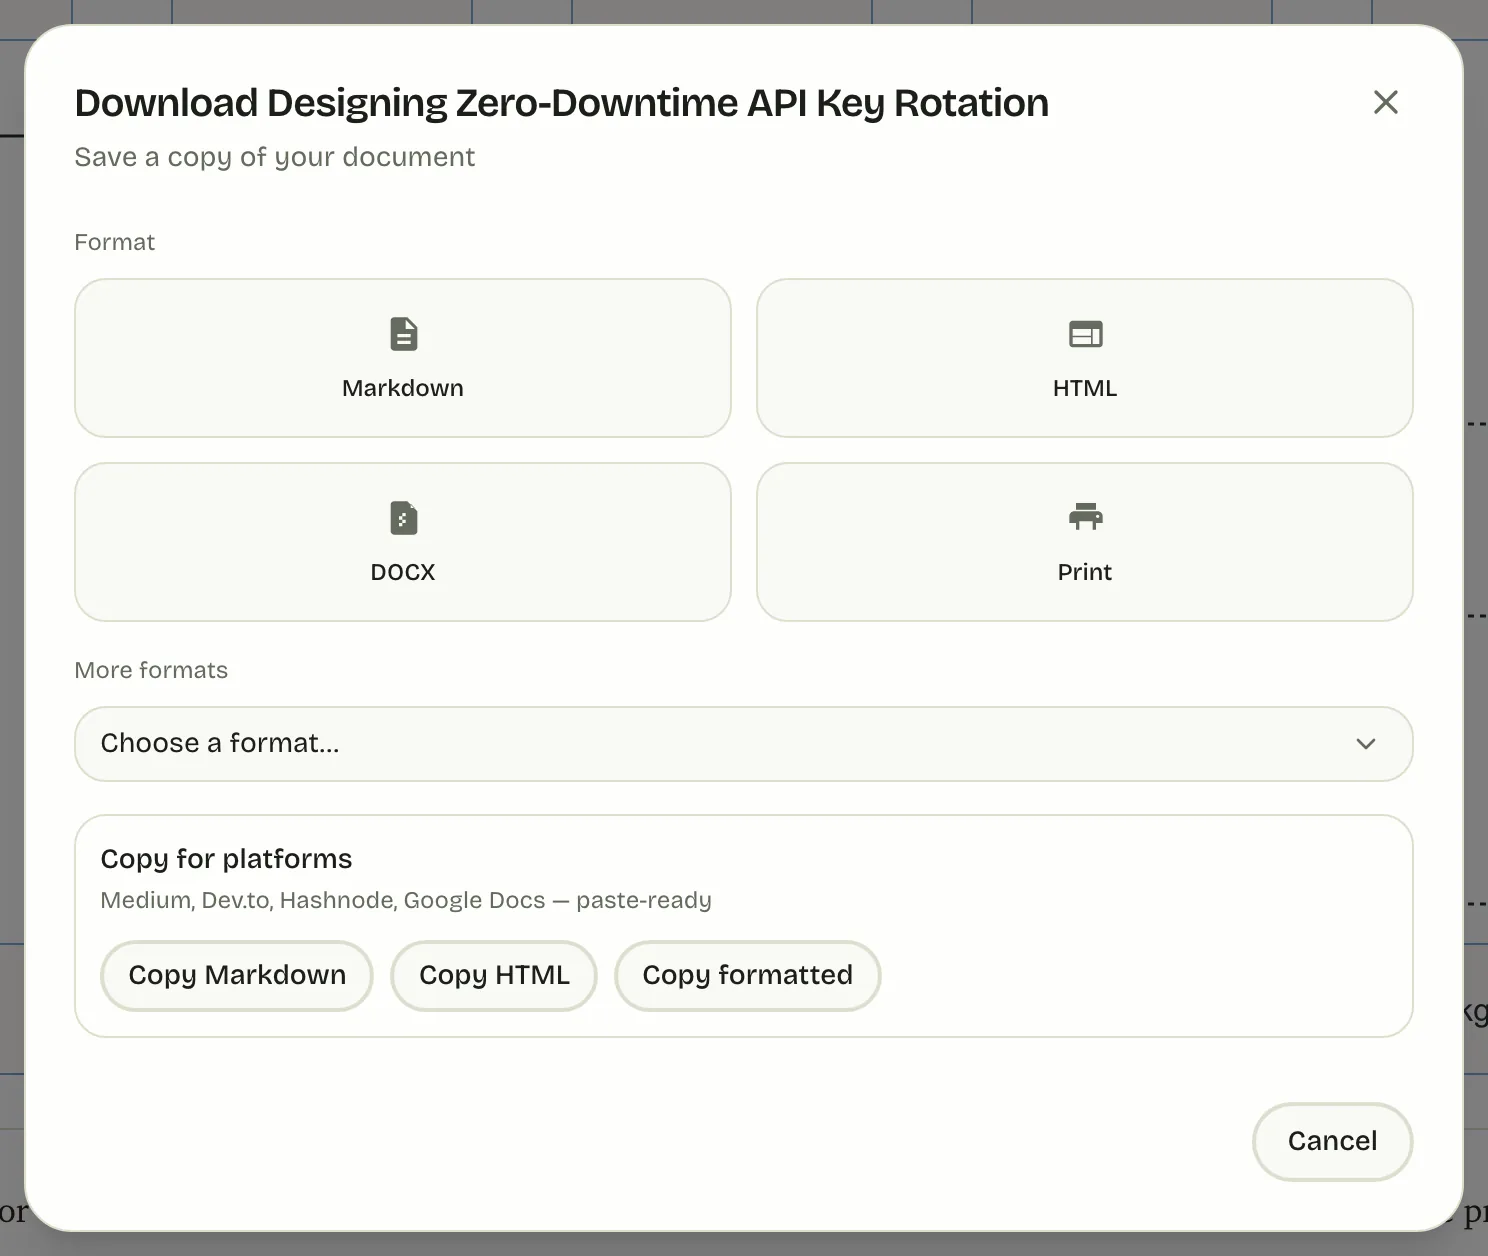Select the Markdown format label
1488x1256 pixels.
(403, 388)
